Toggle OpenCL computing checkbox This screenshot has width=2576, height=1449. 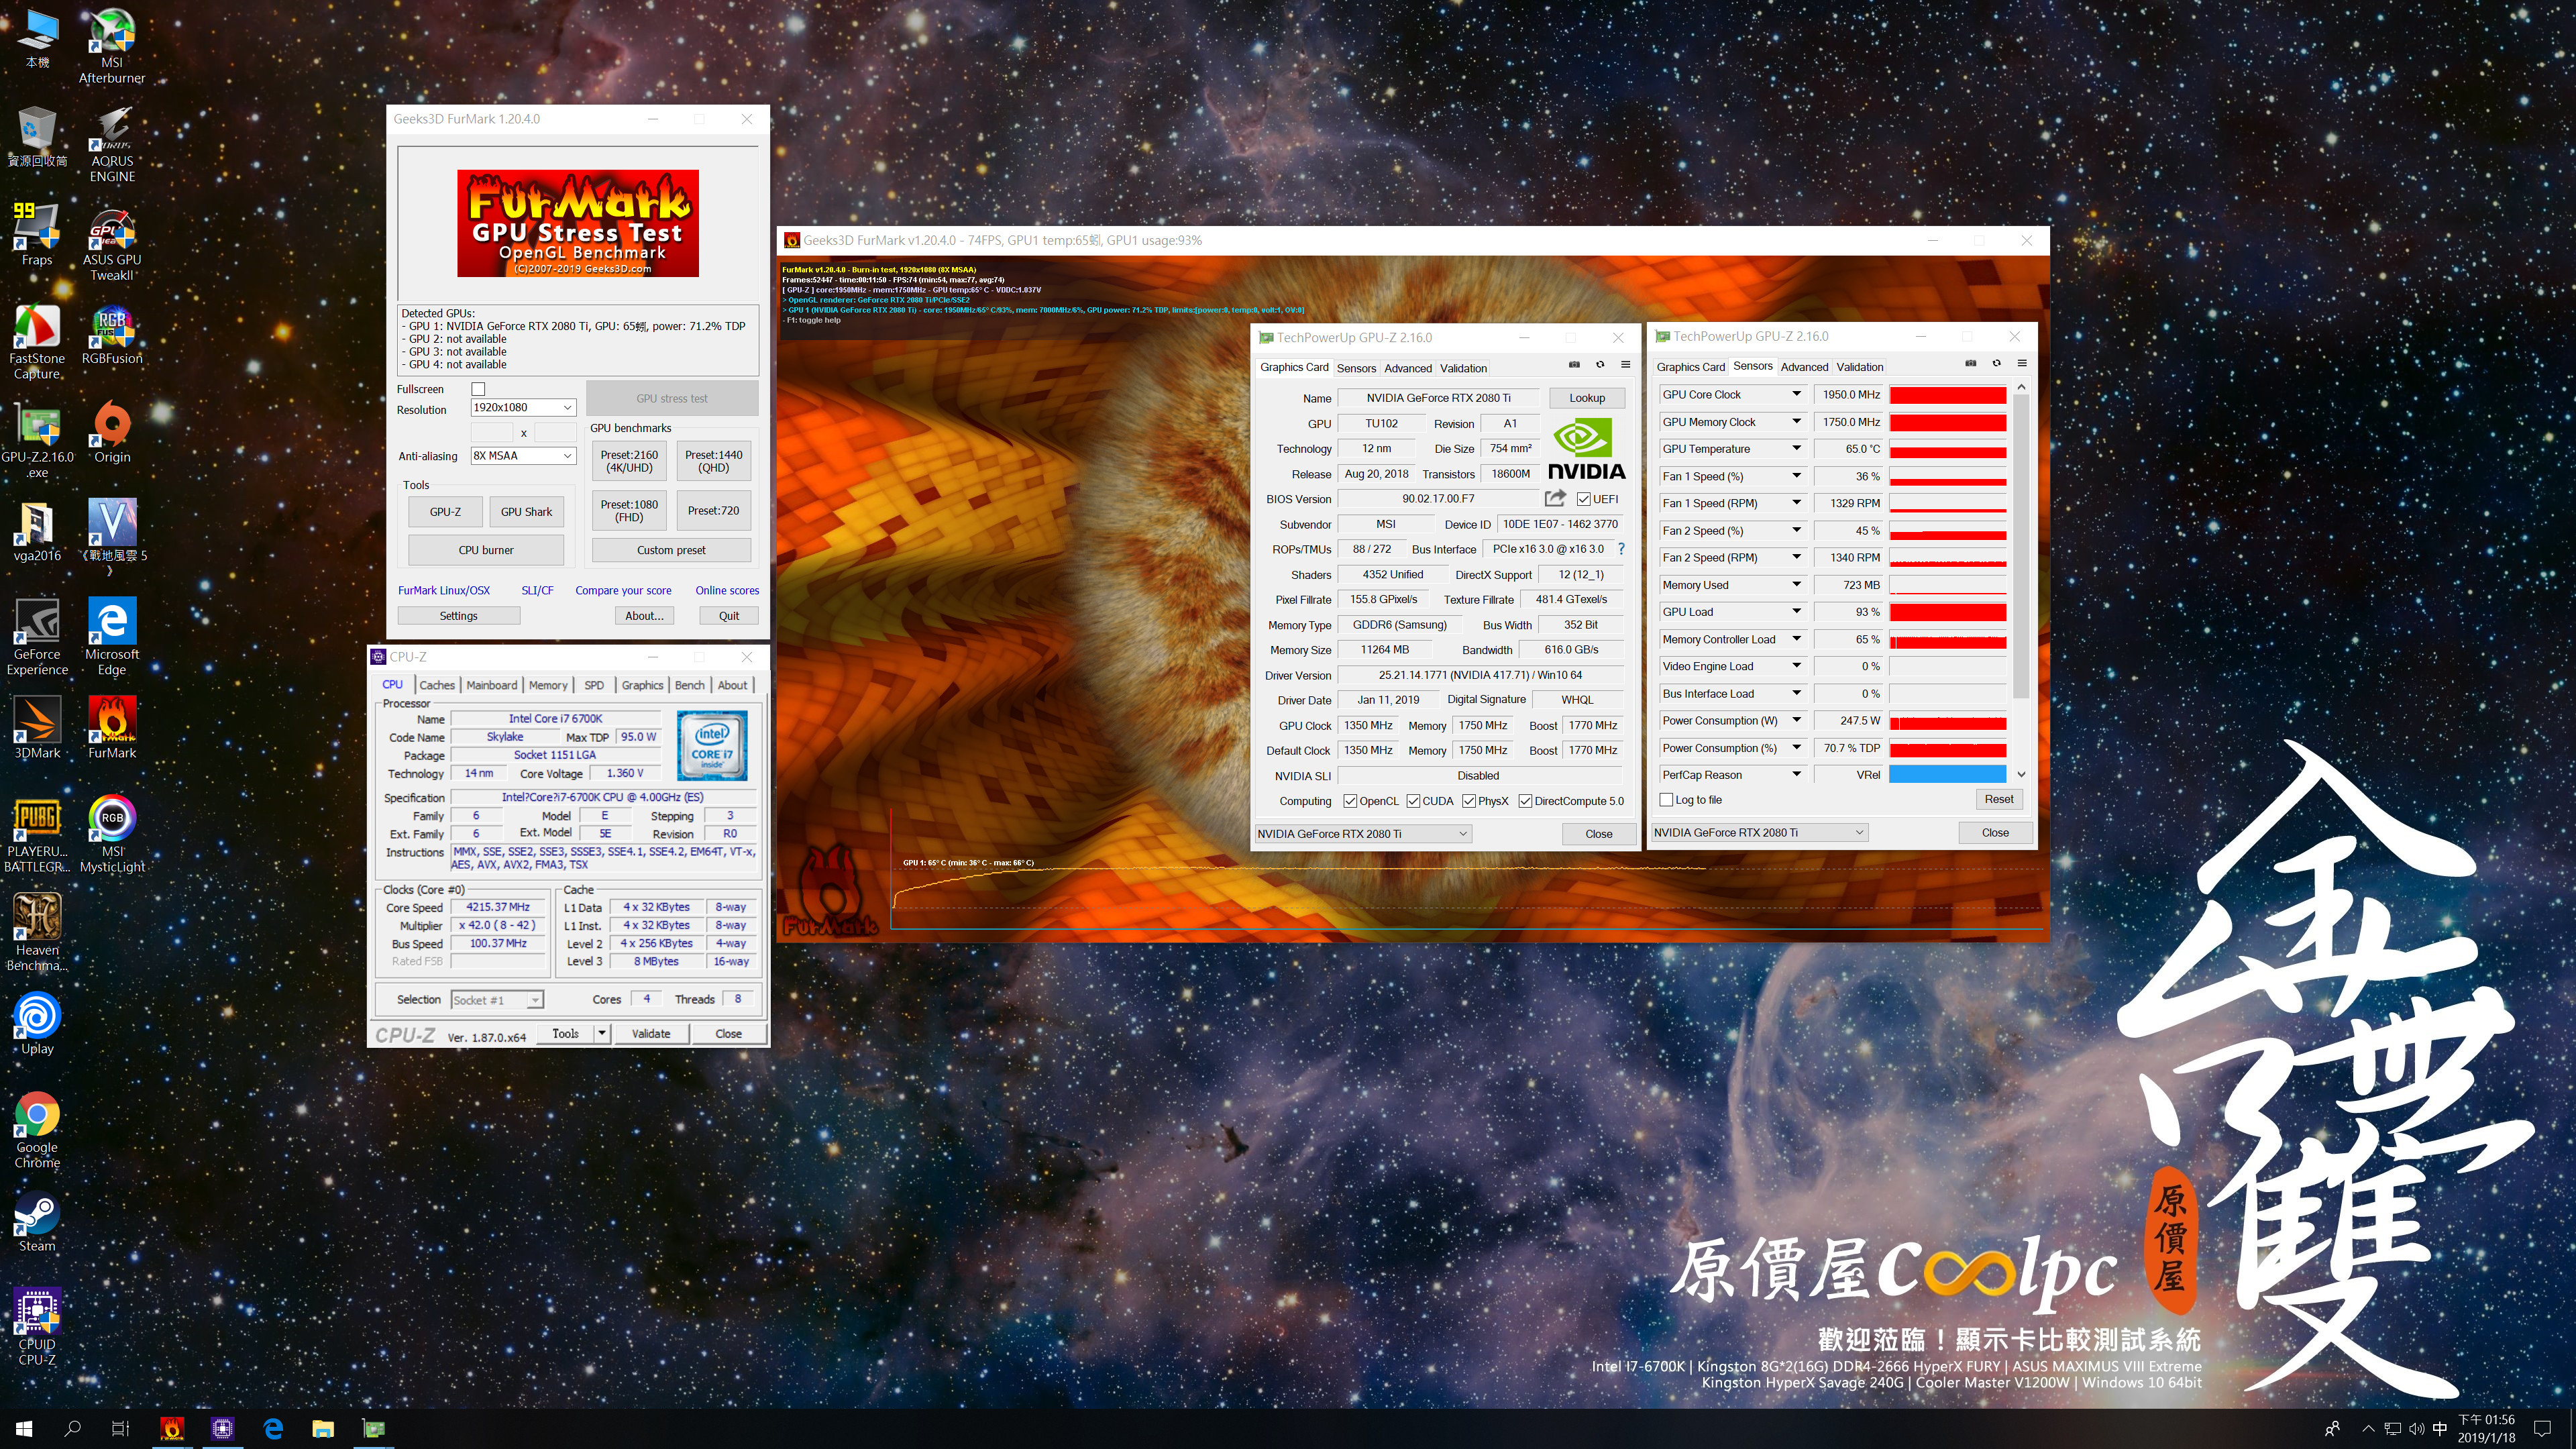coord(1350,801)
